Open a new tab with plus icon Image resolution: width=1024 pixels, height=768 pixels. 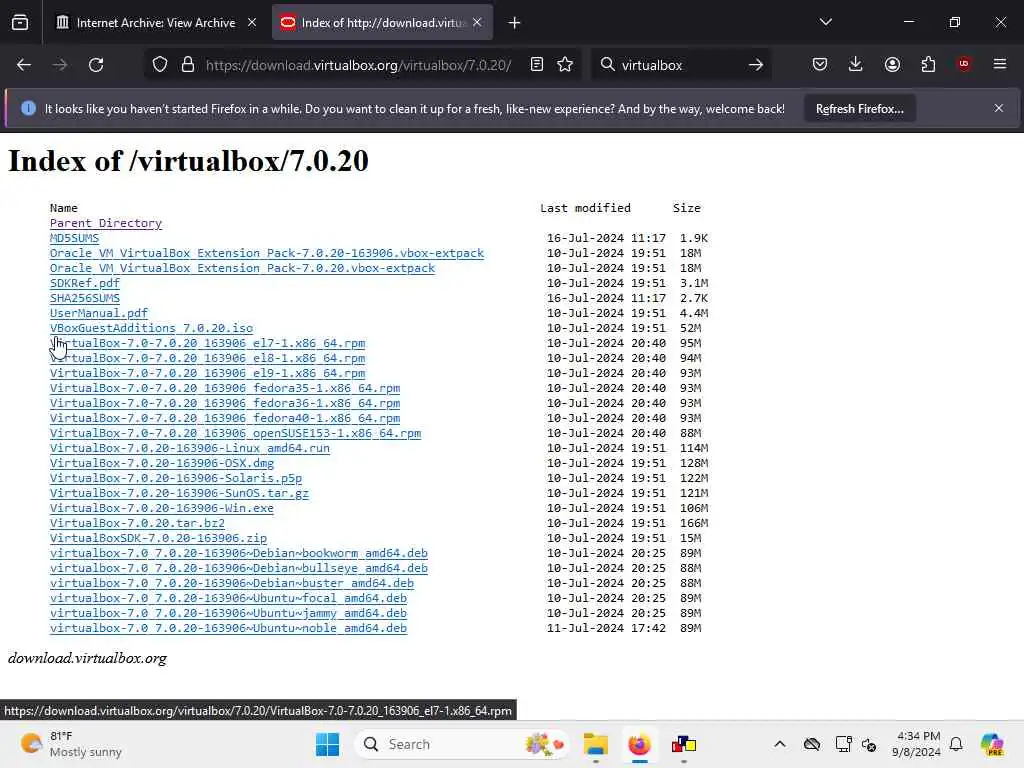515,23
